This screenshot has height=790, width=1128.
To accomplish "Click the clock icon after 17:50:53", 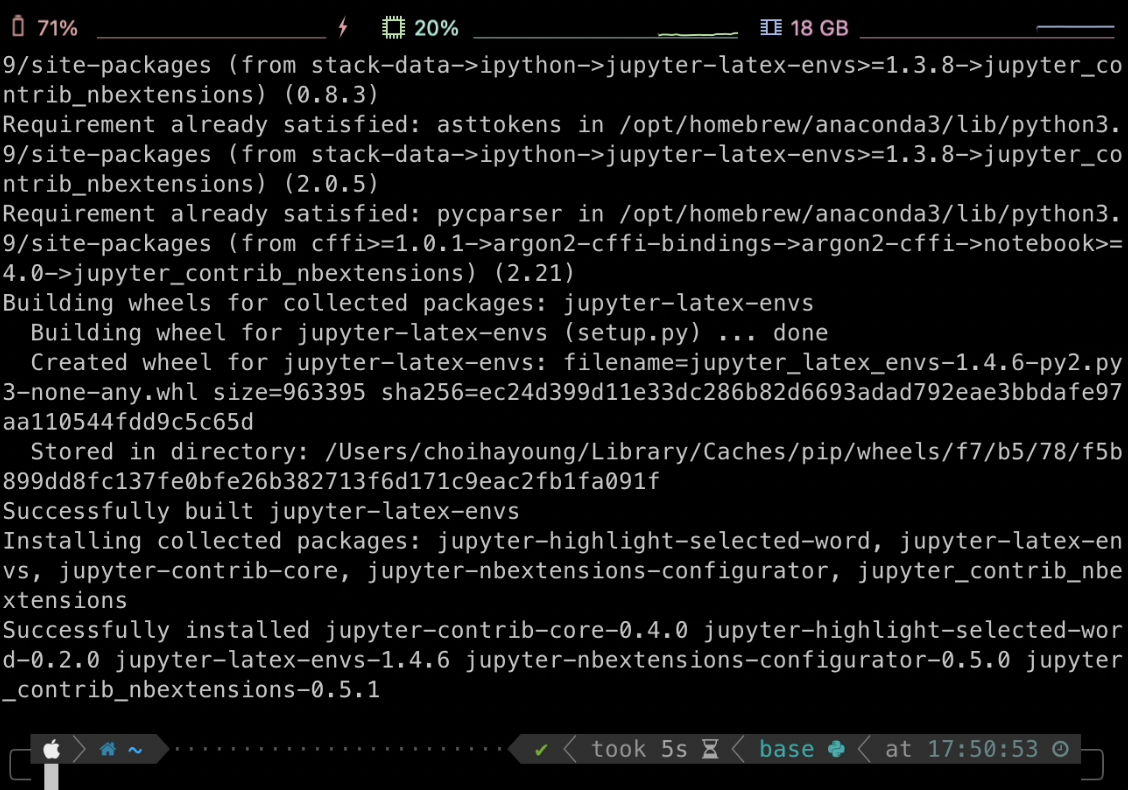I will click(1060, 749).
